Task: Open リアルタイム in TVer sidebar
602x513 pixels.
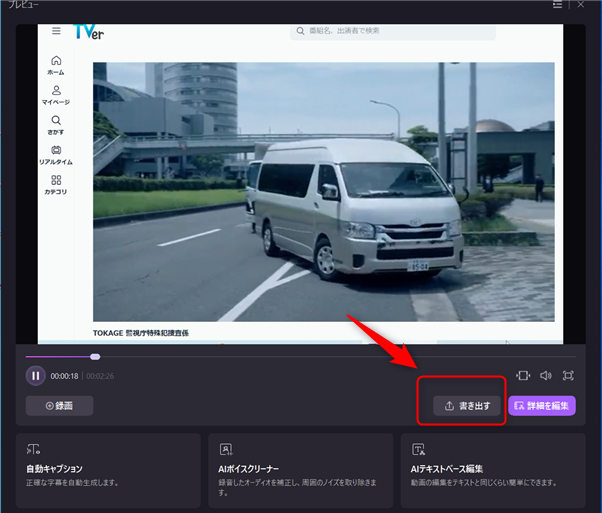Action: point(56,155)
